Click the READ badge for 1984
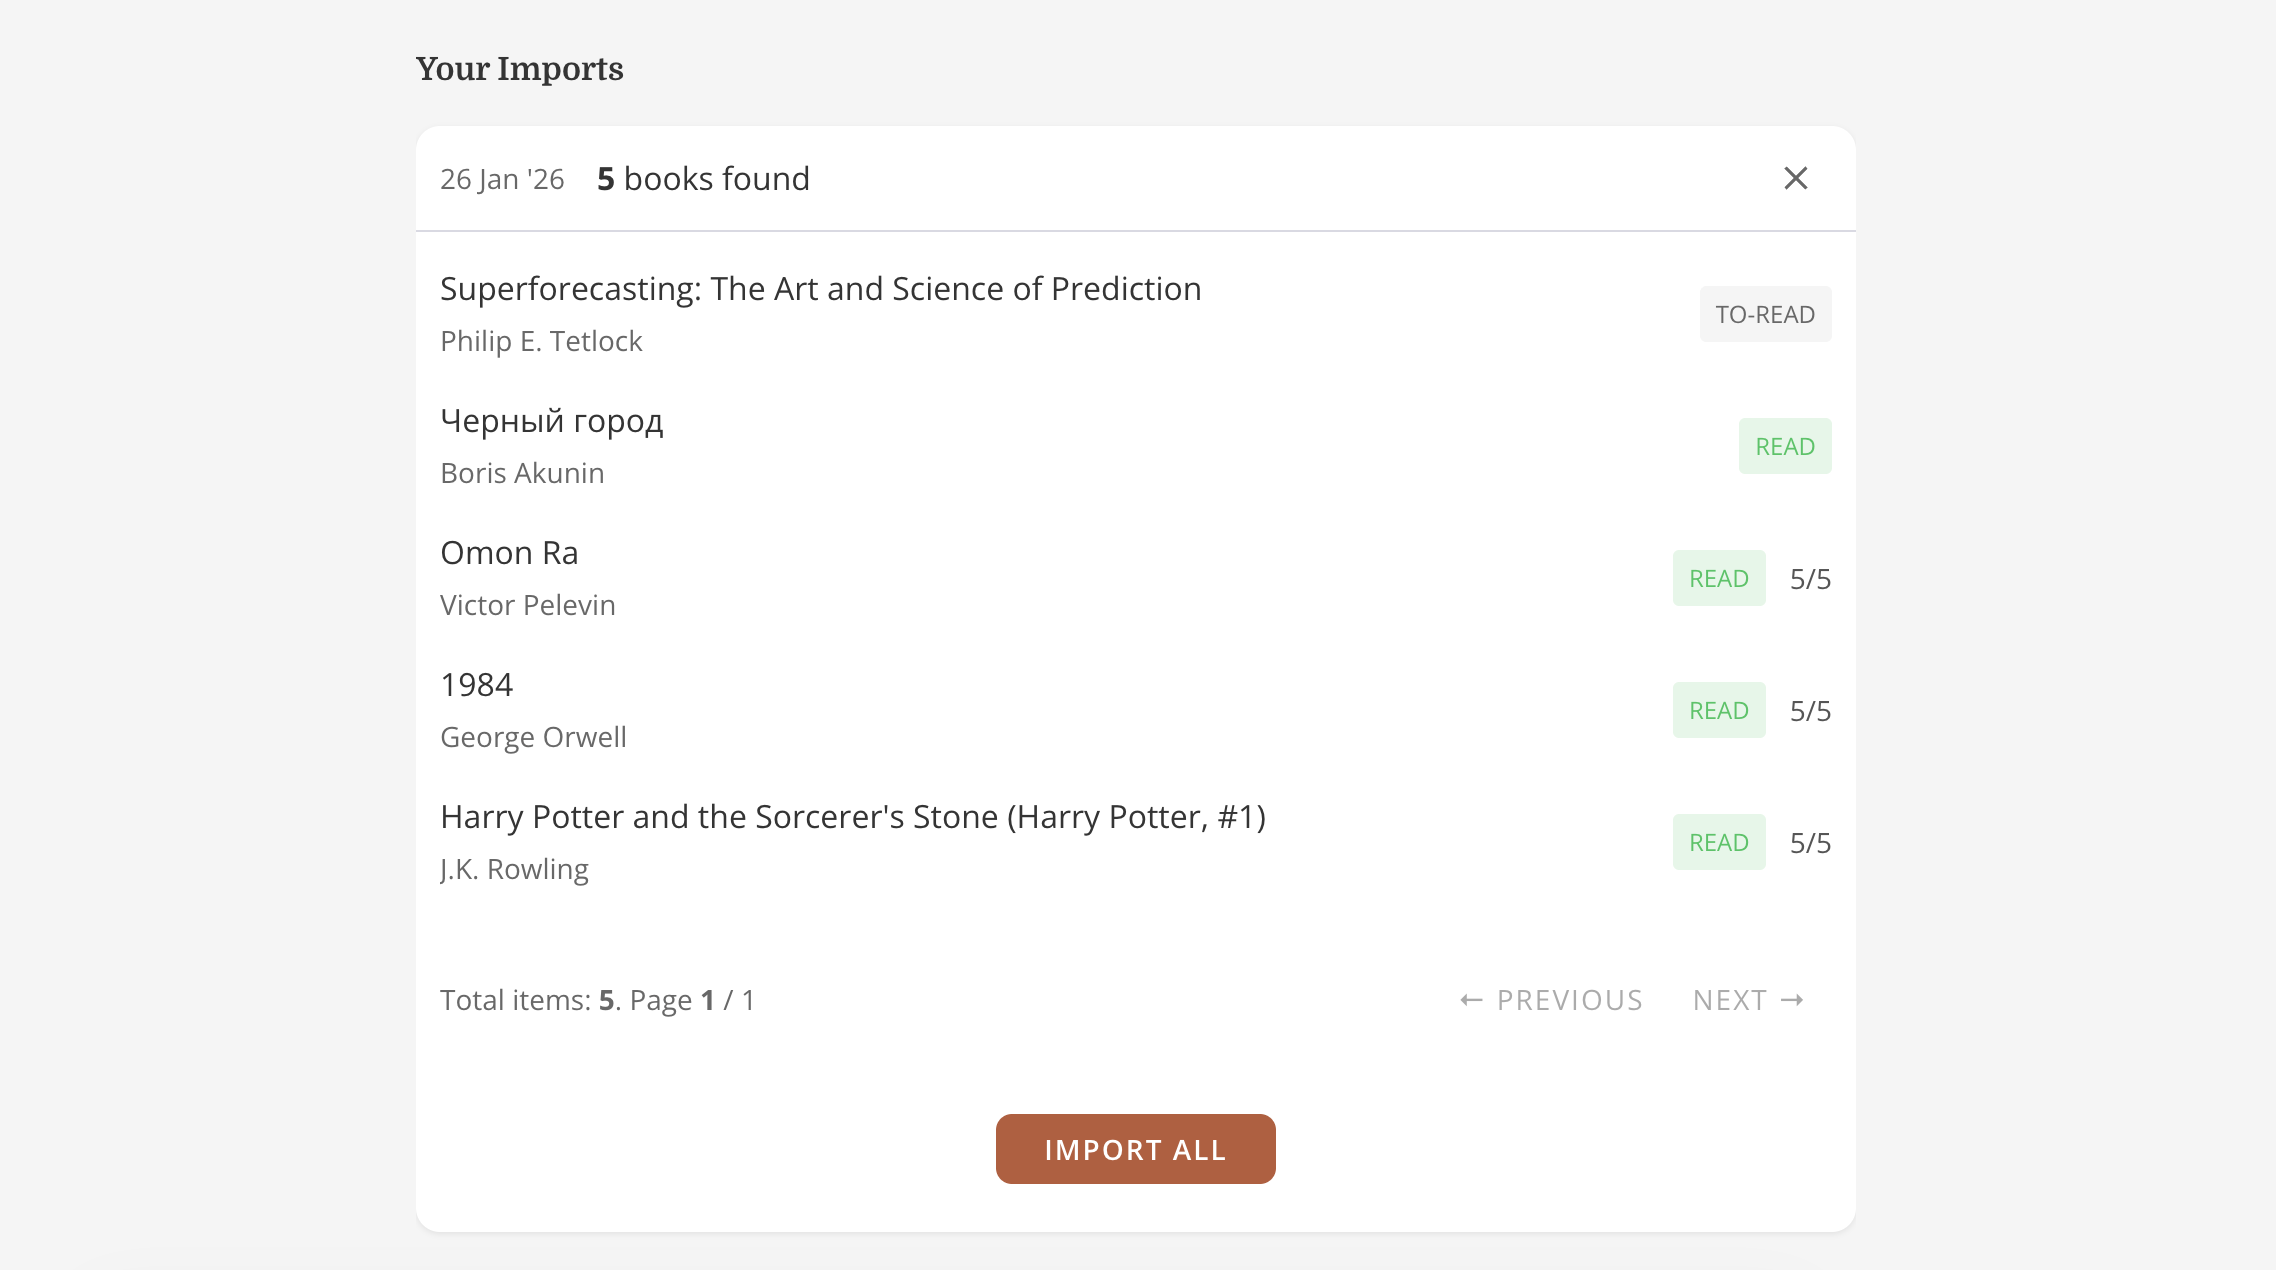The width and height of the screenshot is (2276, 1270). 1719,710
